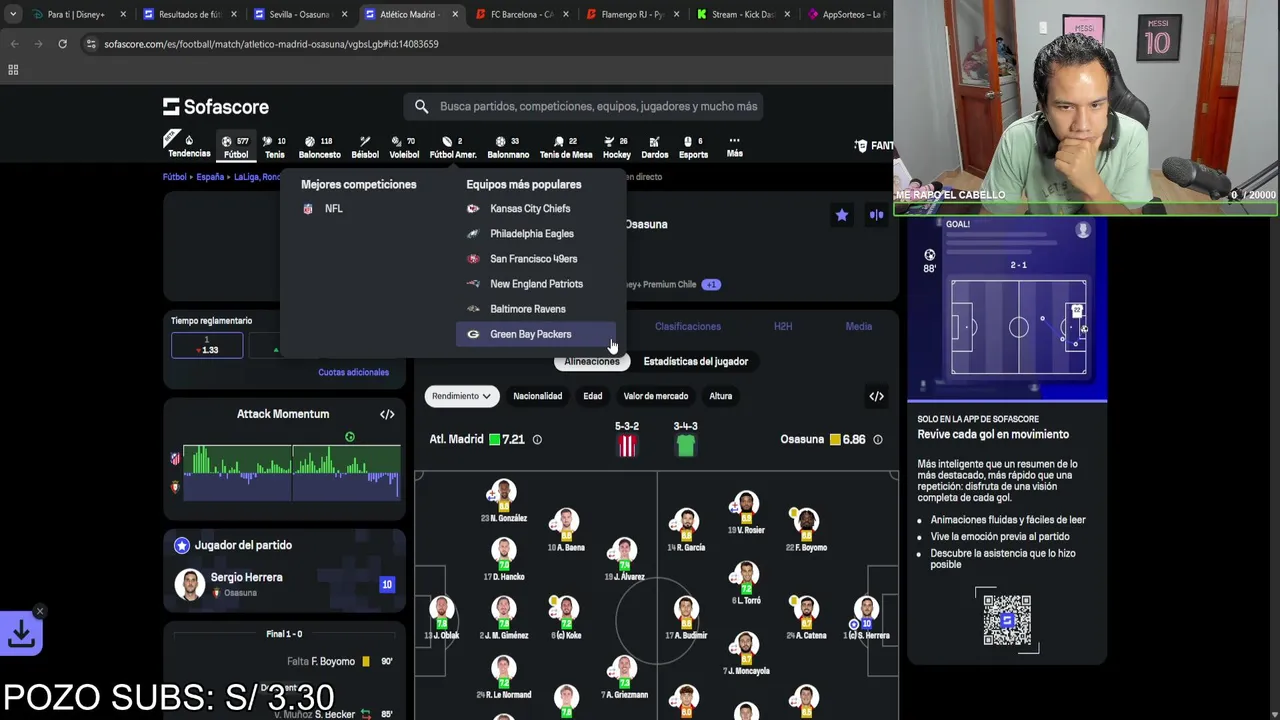Open the Tenis sport section
This screenshot has width=1280, height=720.
point(274,146)
